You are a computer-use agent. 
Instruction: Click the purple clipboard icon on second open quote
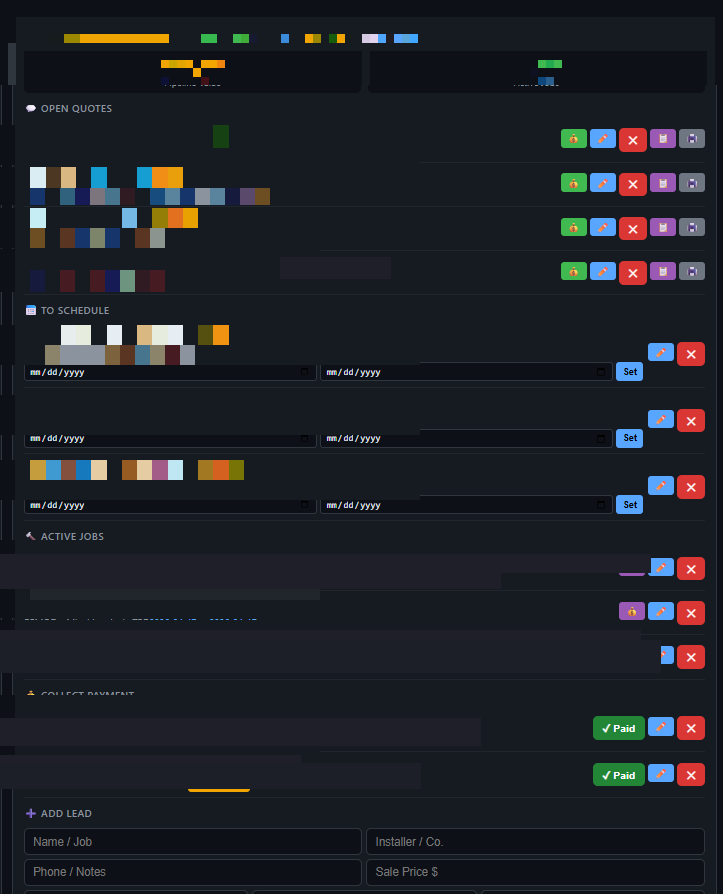[662, 183]
